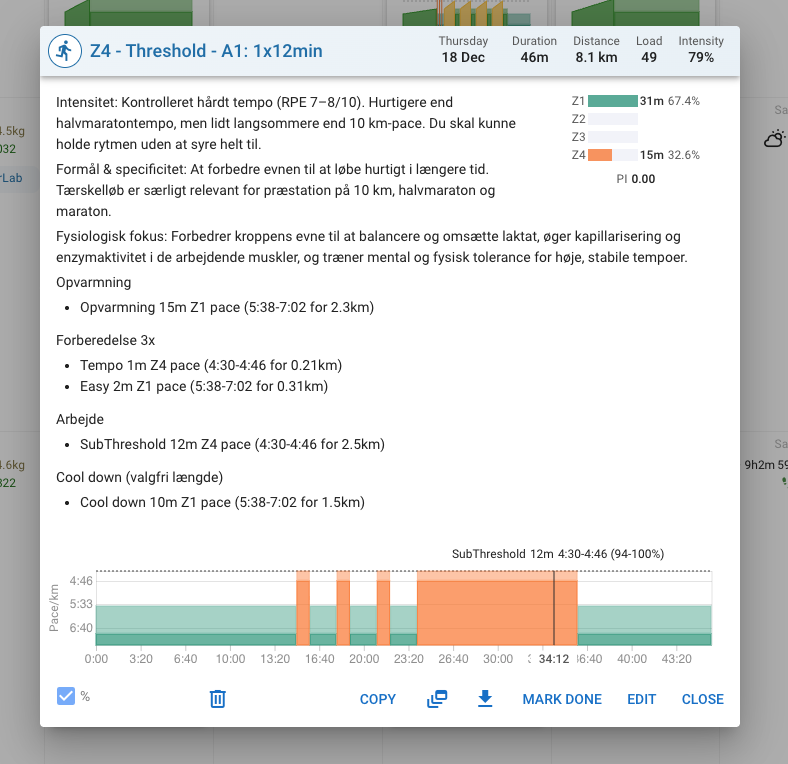The image size is (788, 764).
Task: Click the 34:12 timeline marker
Action: pyautogui.click(x=554, y=659)
